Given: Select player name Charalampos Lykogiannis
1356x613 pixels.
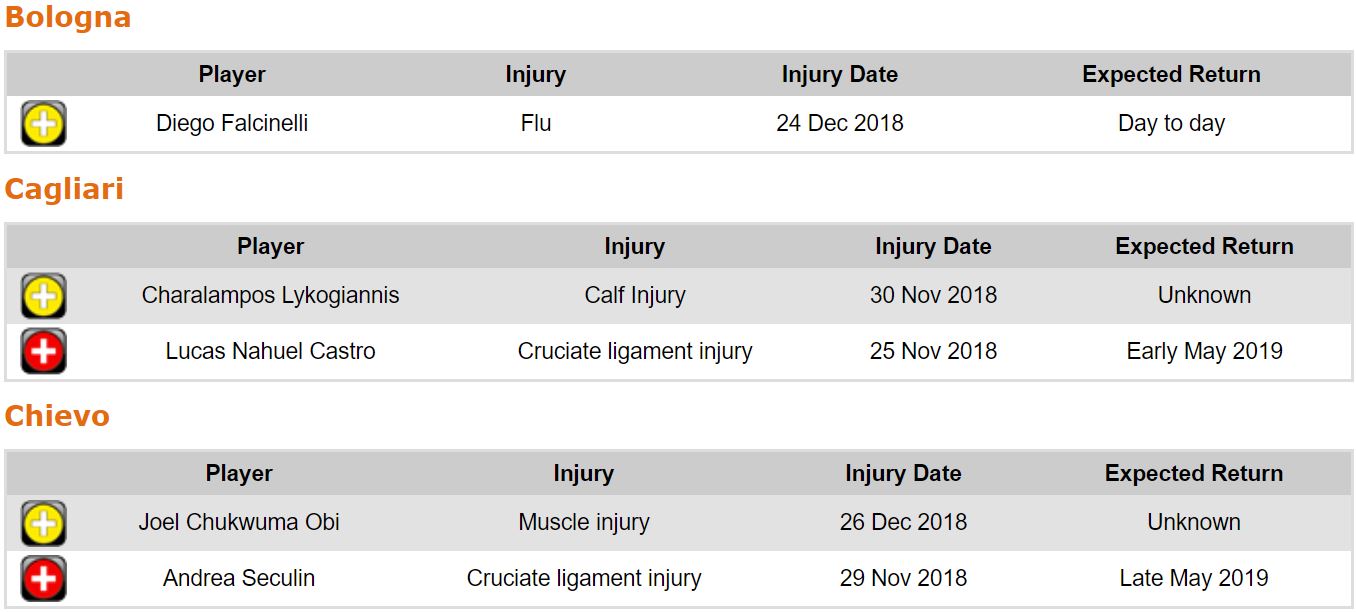Looking at the screenshot, I should [270, 296].
